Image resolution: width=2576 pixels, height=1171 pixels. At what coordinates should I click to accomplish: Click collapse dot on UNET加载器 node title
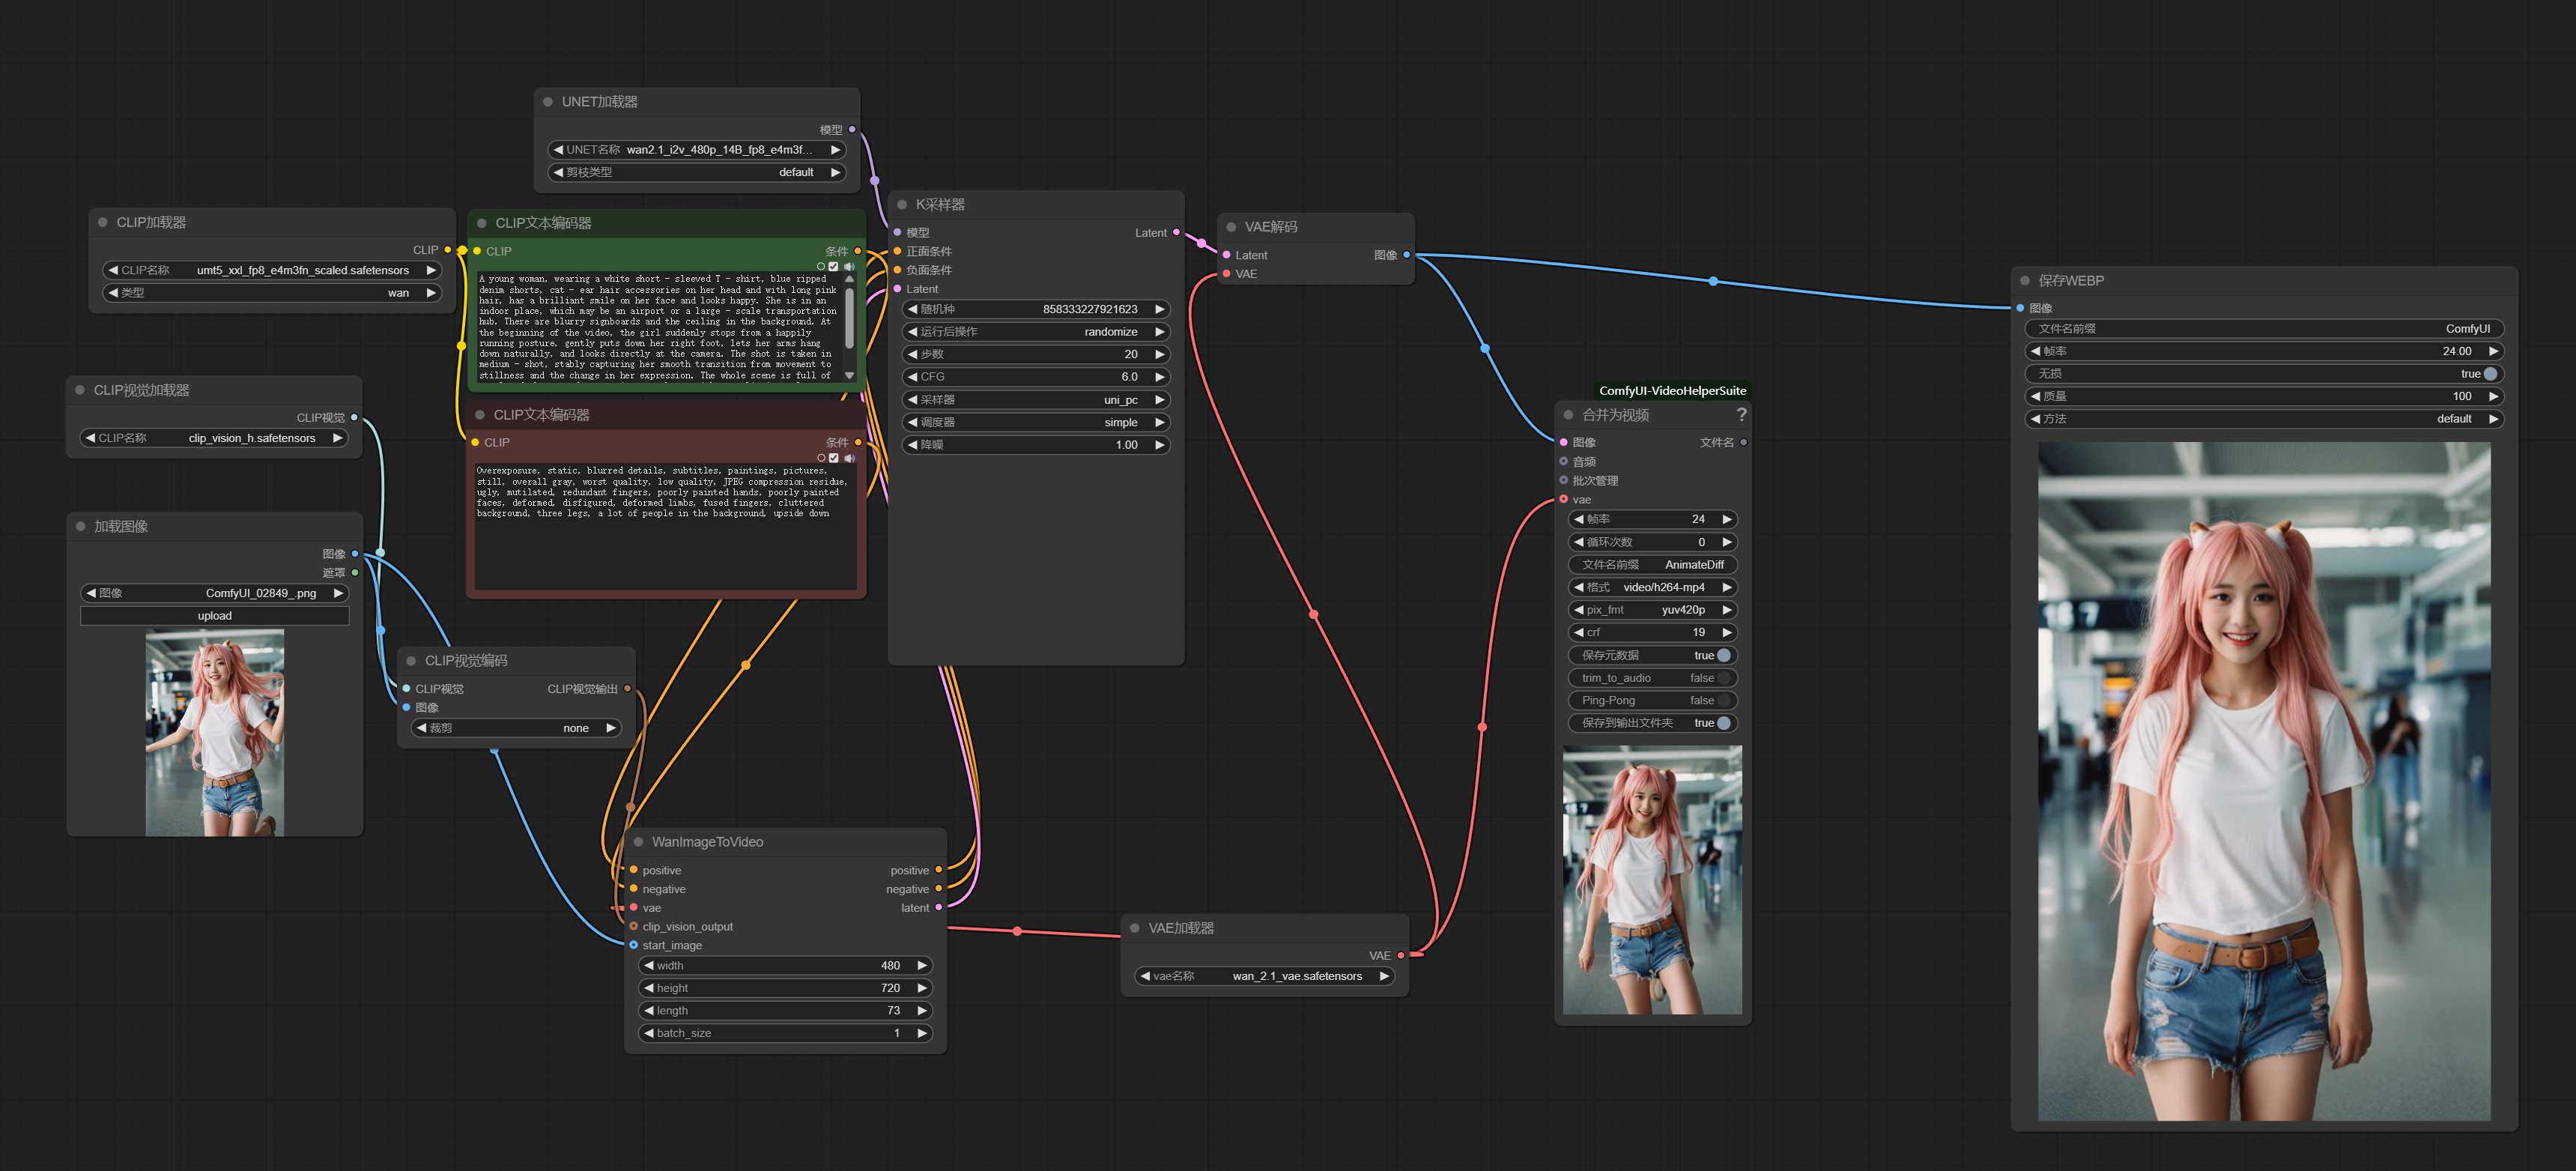(548, 102)
